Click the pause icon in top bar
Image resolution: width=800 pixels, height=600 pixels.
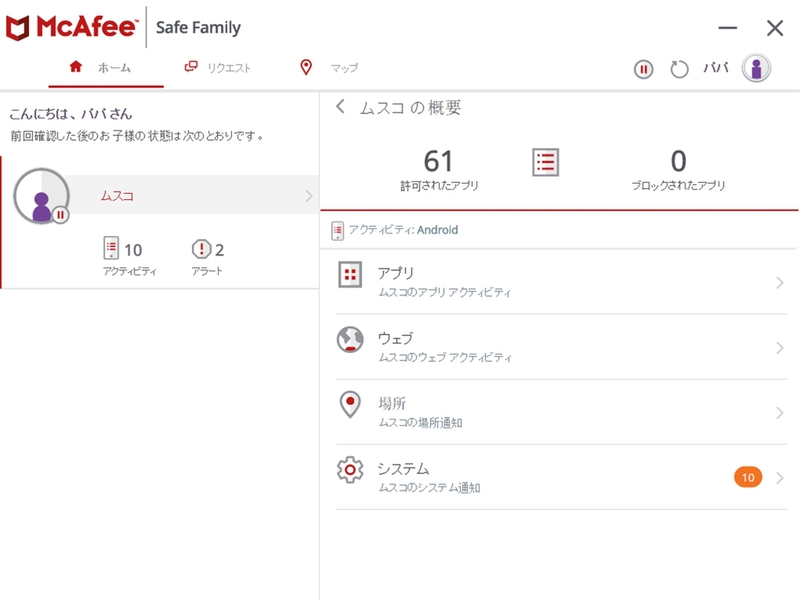[x=644, y=69]
